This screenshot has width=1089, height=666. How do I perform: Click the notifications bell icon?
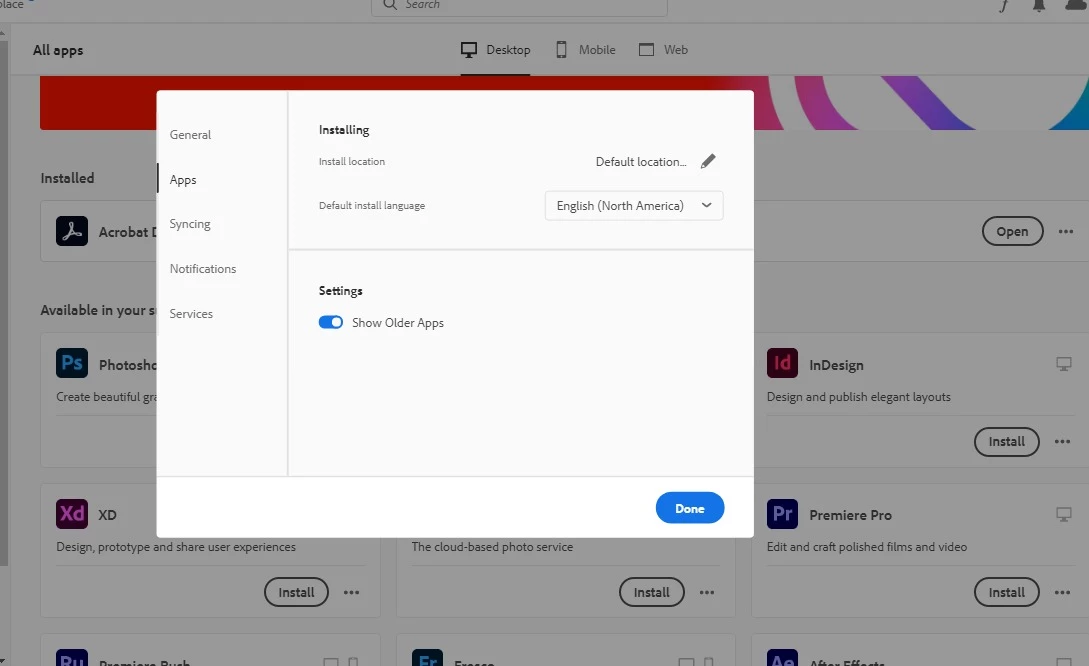(x=1039, y=6)
